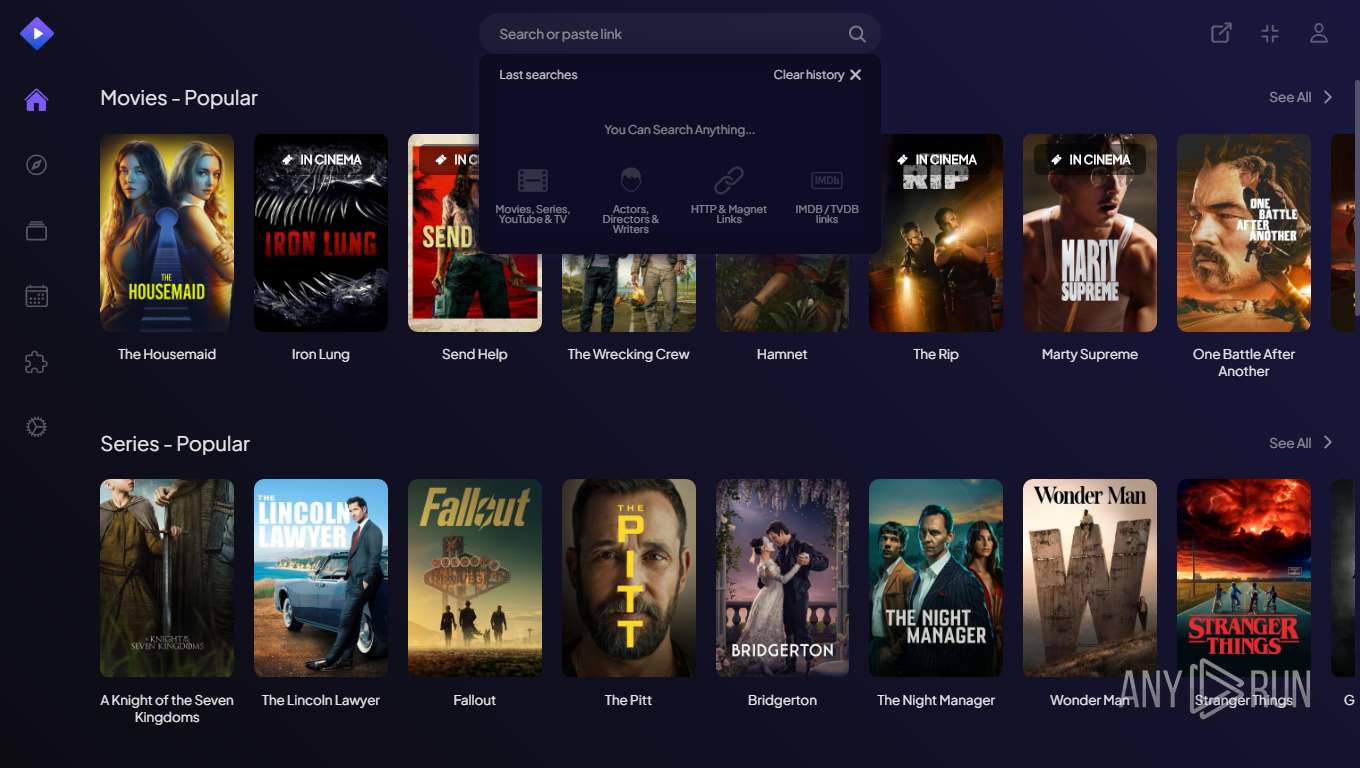
Task: Click the page vertical scrollbar
Action: pos(1356,200)
